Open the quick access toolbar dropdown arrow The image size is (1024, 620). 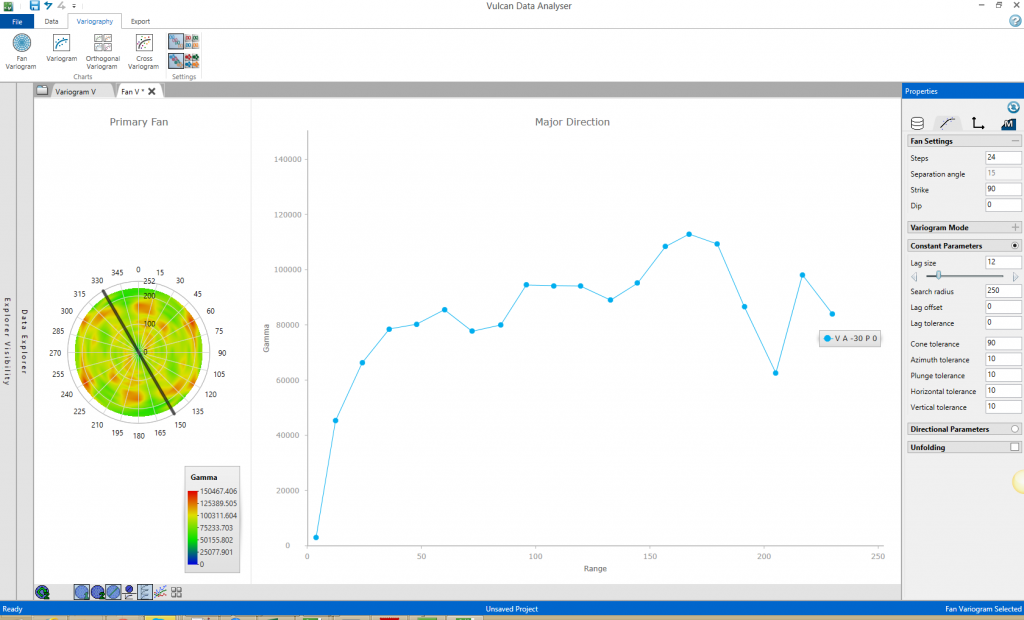click(73, 6)
